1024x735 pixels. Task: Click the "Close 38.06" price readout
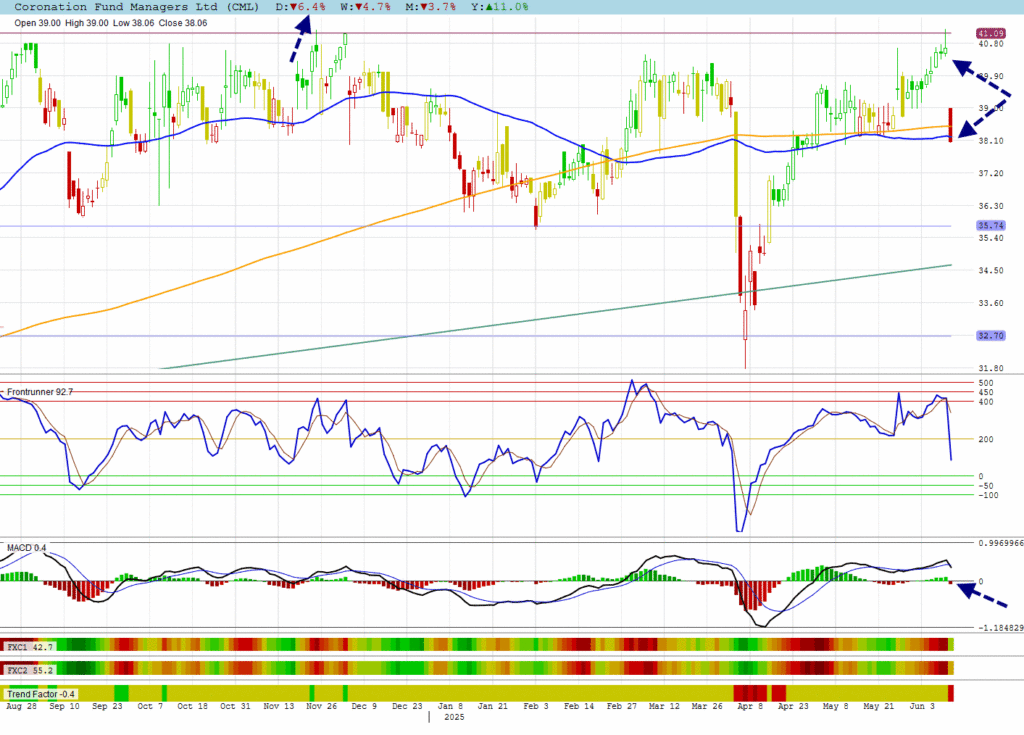click(x=183, y=23)
